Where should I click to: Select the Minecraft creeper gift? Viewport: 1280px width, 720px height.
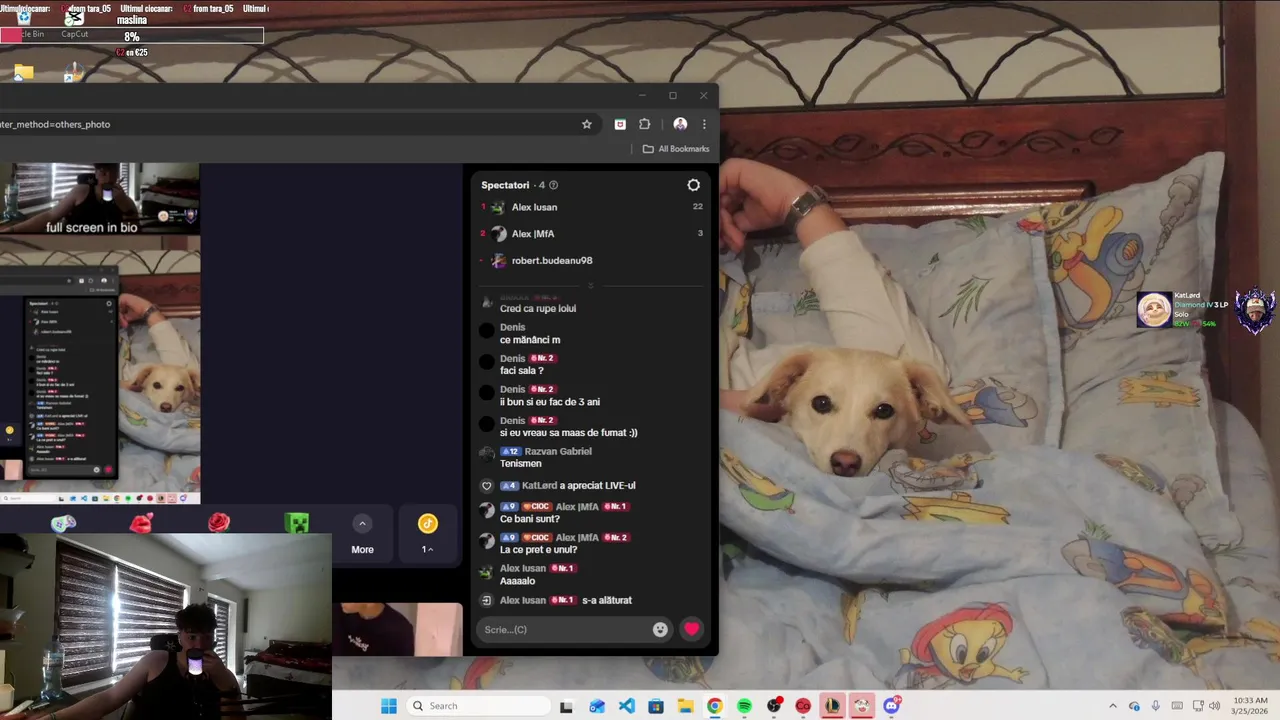point(297,523)
